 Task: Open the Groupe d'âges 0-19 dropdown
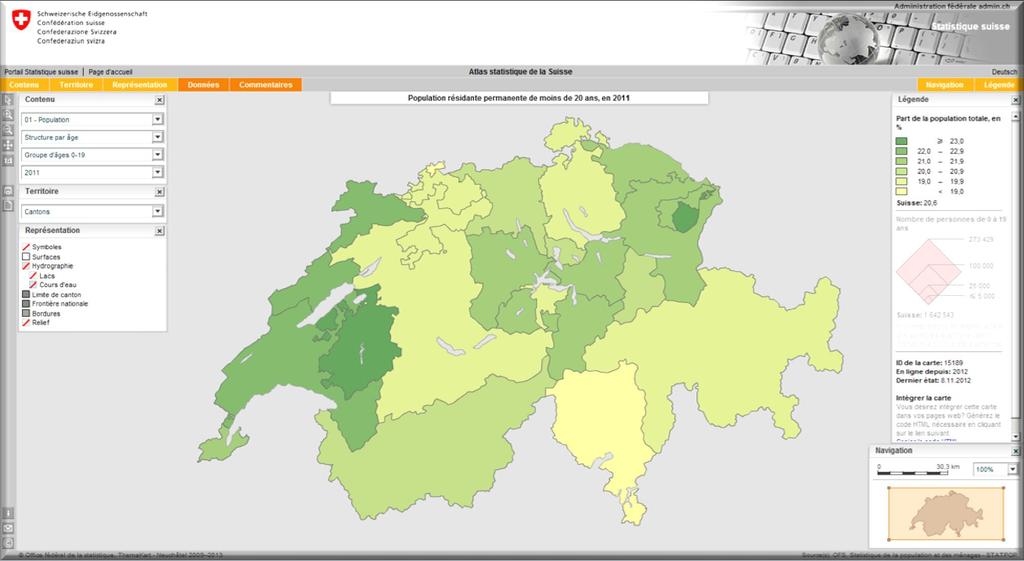point(92,155)
